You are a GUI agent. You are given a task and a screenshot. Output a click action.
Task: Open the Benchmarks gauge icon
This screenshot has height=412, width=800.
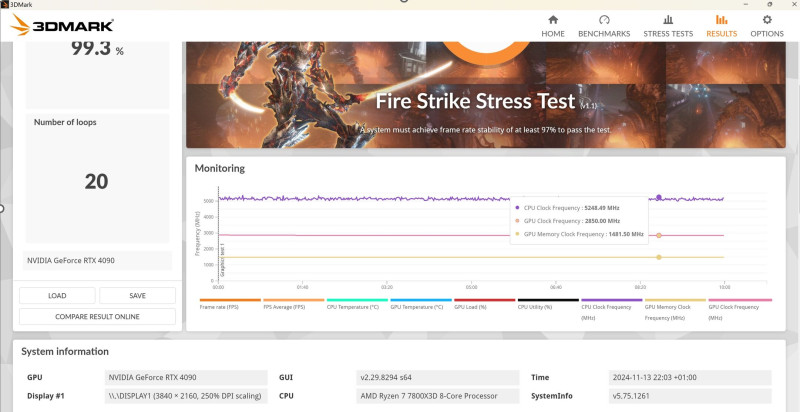click(604, 20)
